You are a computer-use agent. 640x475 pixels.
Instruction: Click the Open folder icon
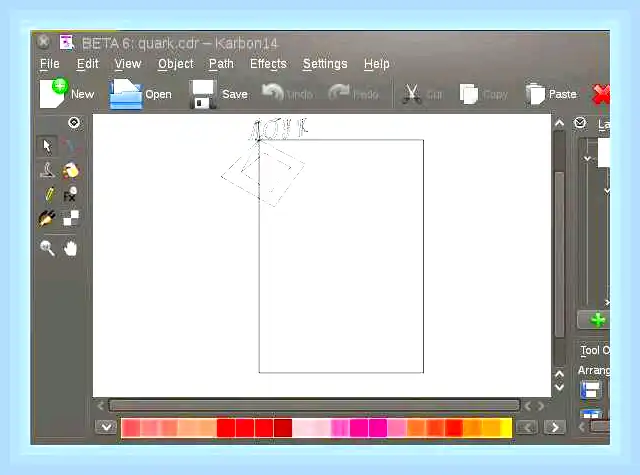(x=126, y=94)
